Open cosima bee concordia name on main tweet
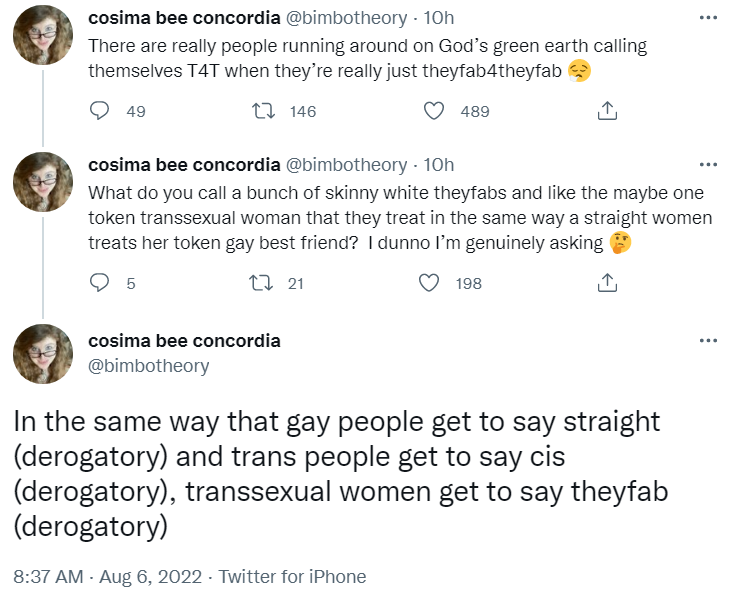Screen dimensions: 735x600 [184, 341]
